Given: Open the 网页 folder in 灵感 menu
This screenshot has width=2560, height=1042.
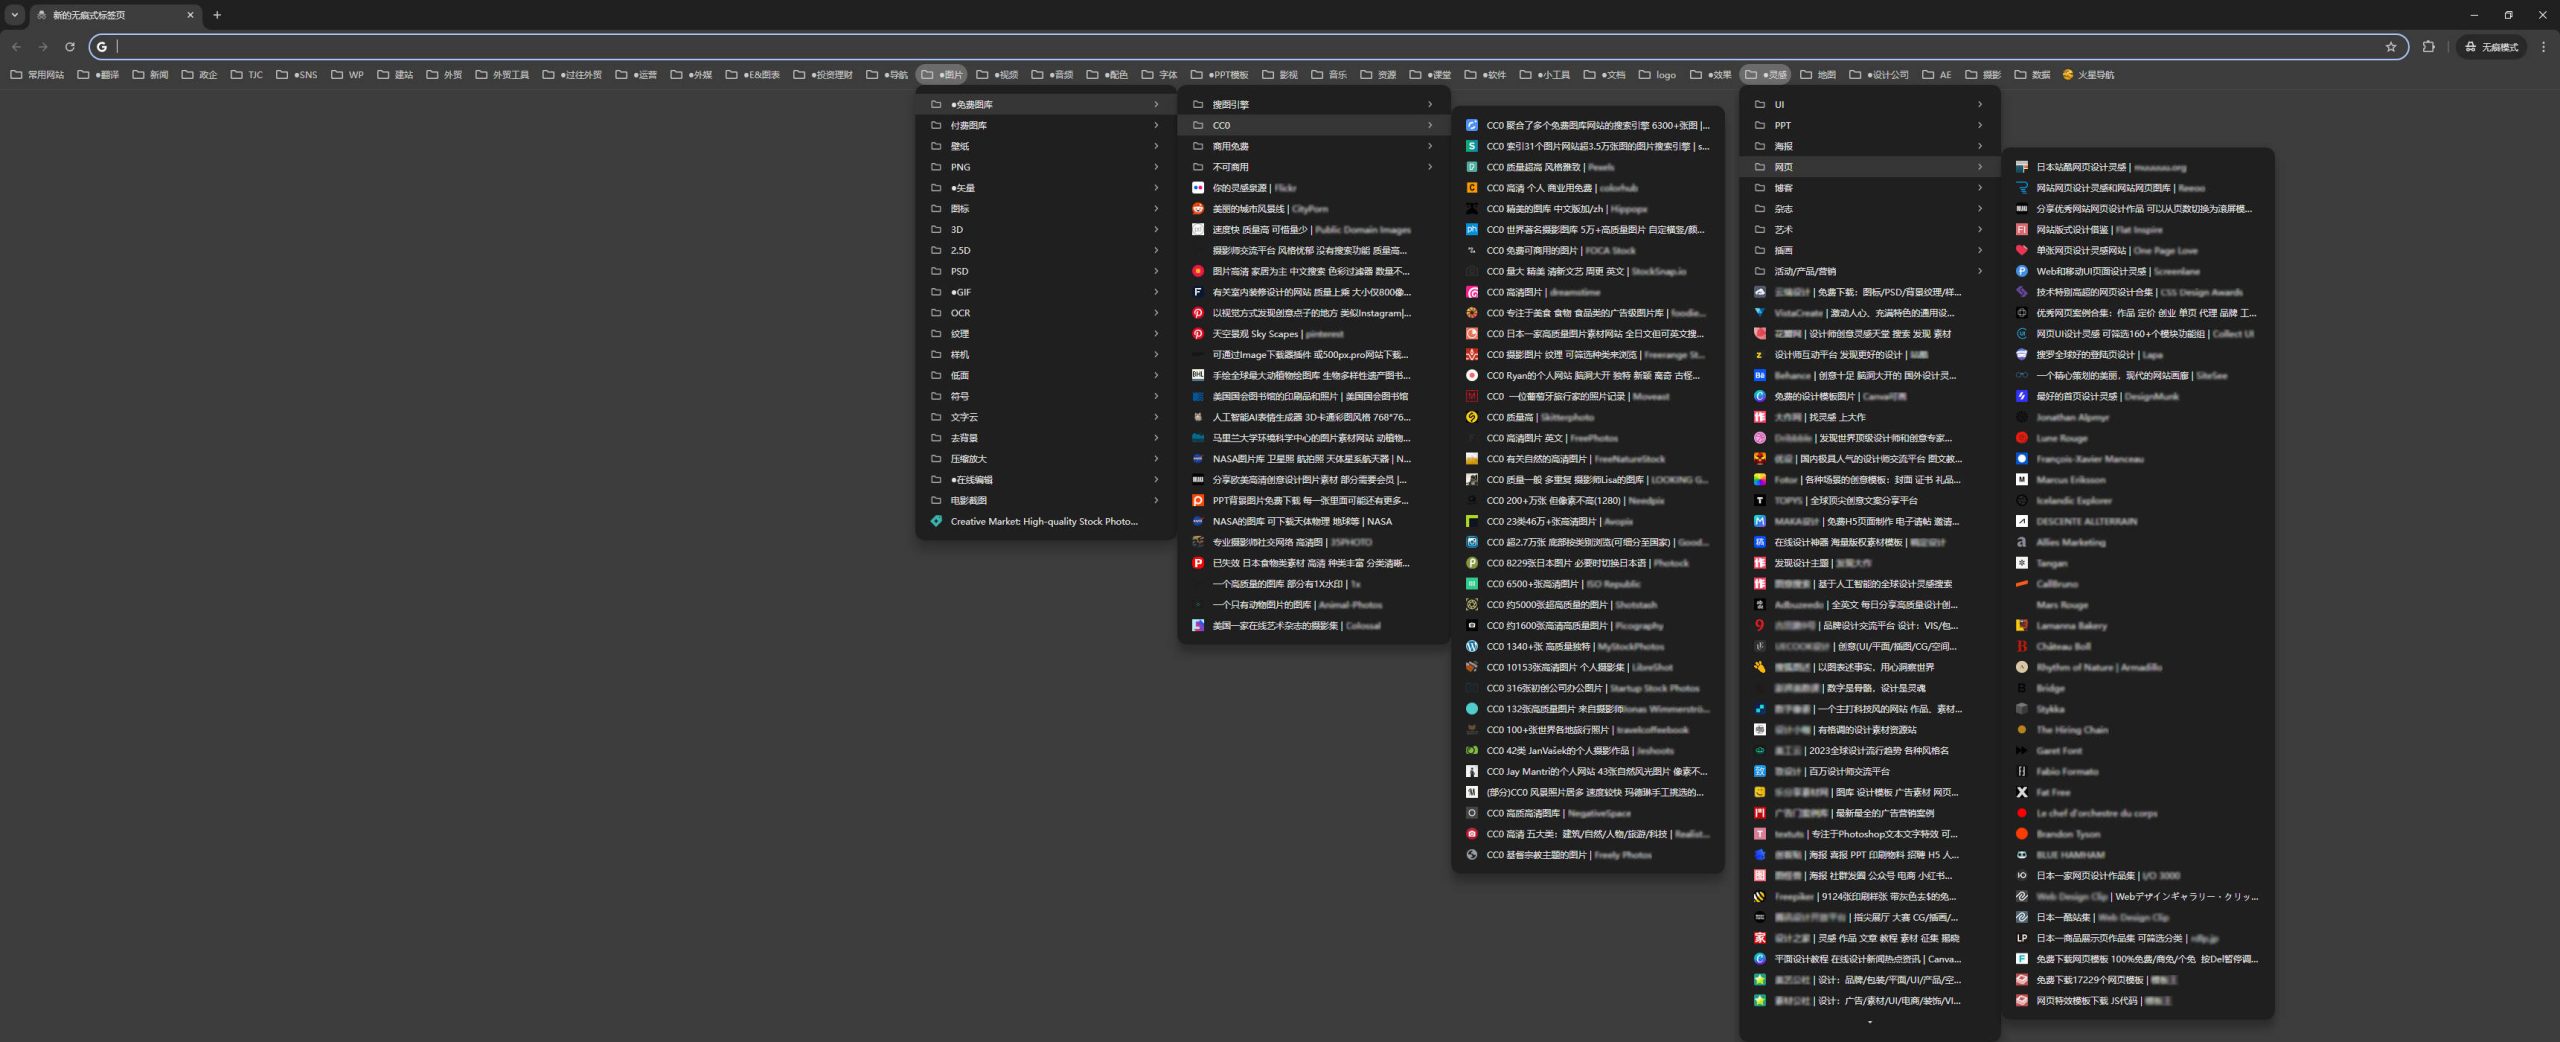Looking at the screenshot, I should tap(1868, 167).
